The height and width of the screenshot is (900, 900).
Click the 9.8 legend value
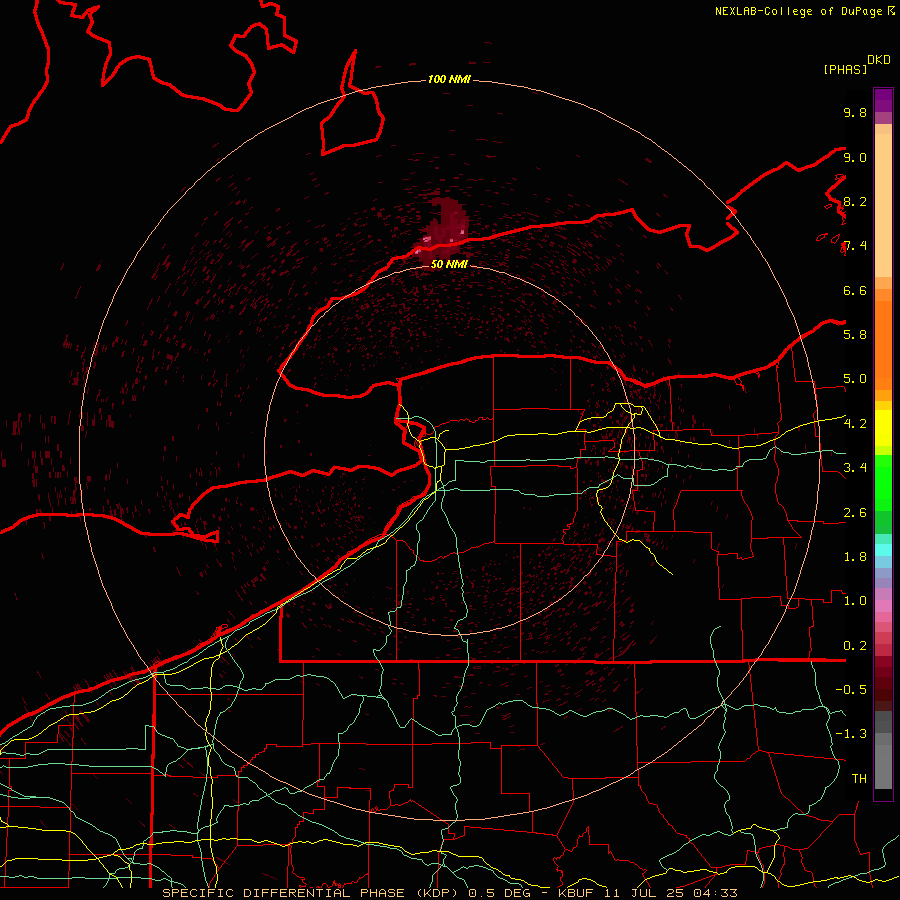(855, 112)
